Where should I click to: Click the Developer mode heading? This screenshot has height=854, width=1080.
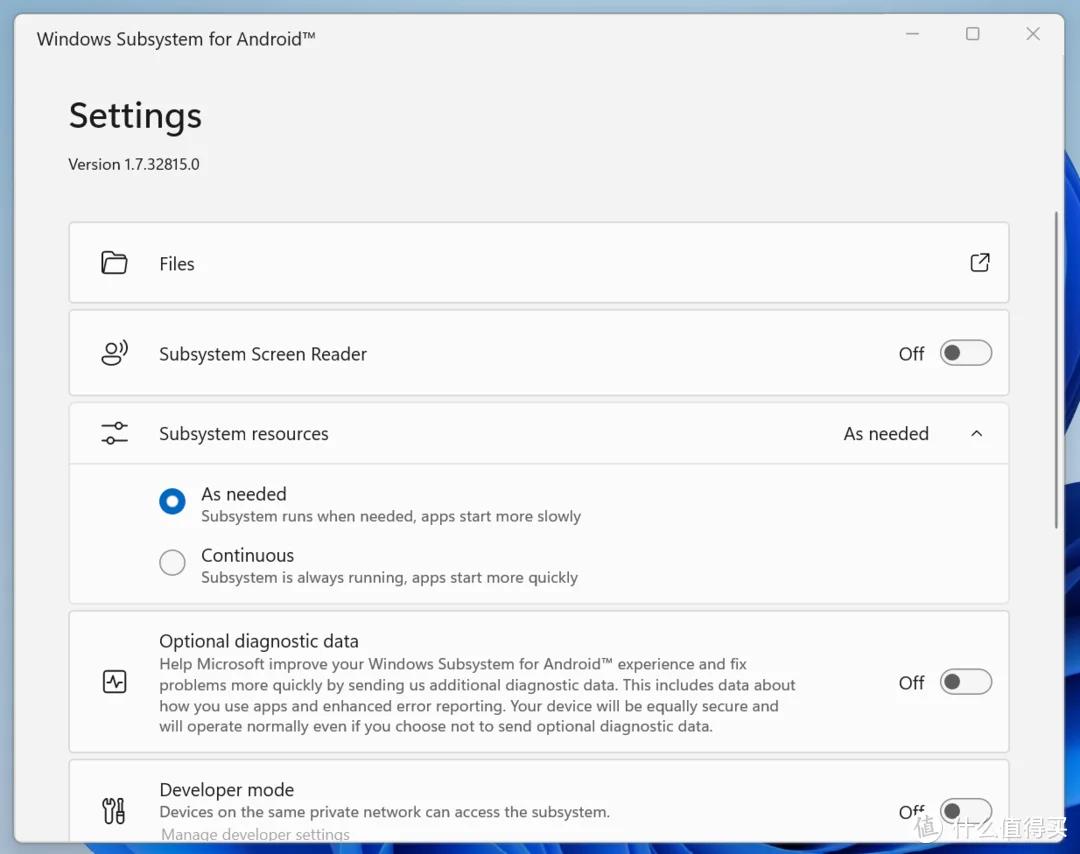point(227,790)
